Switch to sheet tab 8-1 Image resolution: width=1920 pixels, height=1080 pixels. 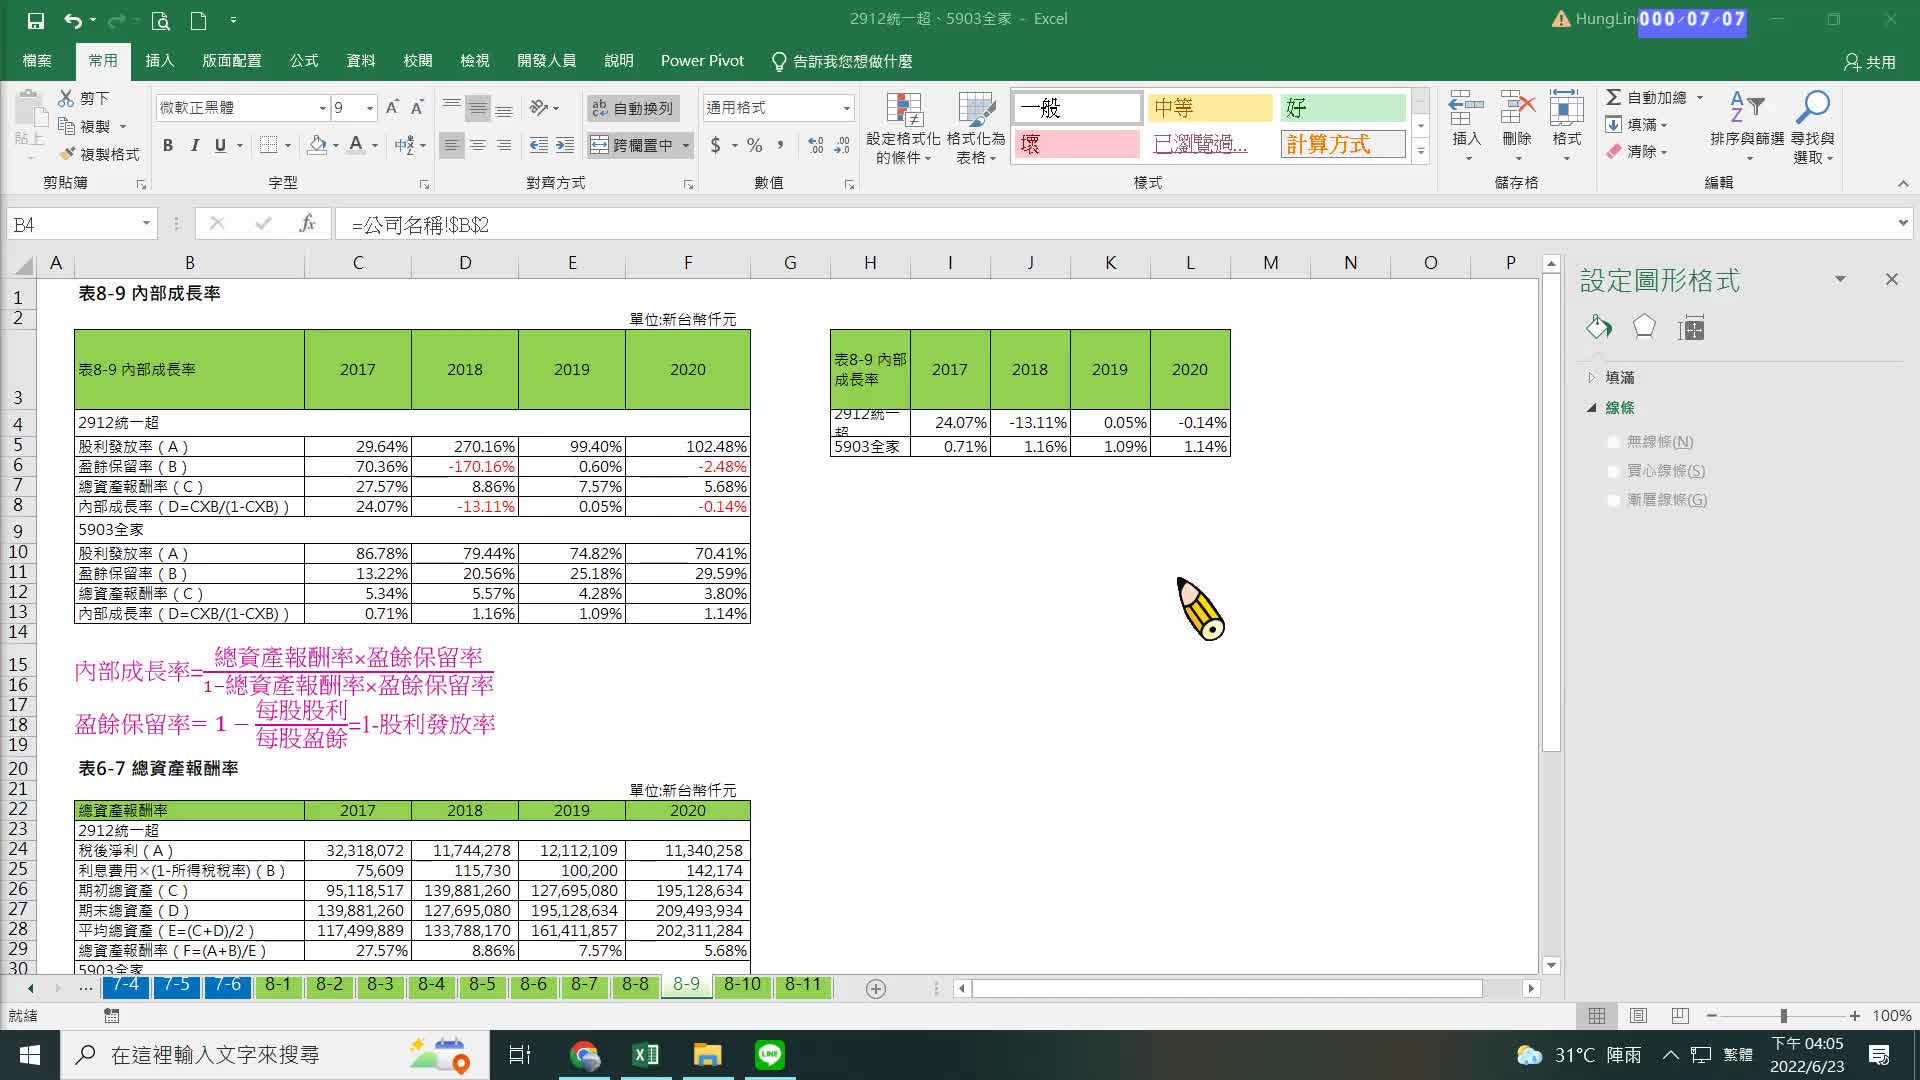tap(278, 985)
